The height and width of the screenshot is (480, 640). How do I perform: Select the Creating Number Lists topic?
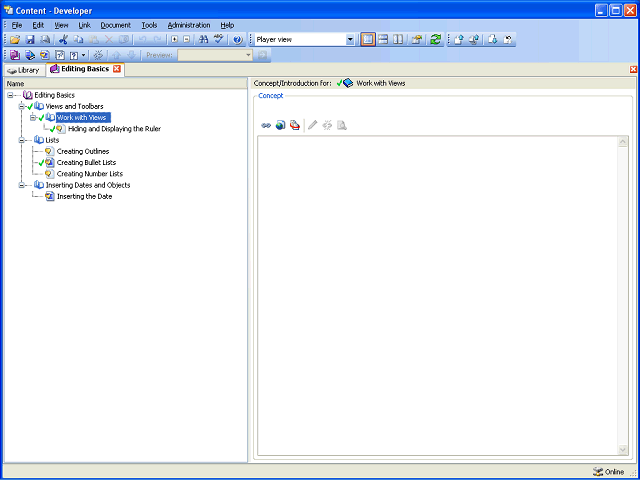[x=90, y=174]
